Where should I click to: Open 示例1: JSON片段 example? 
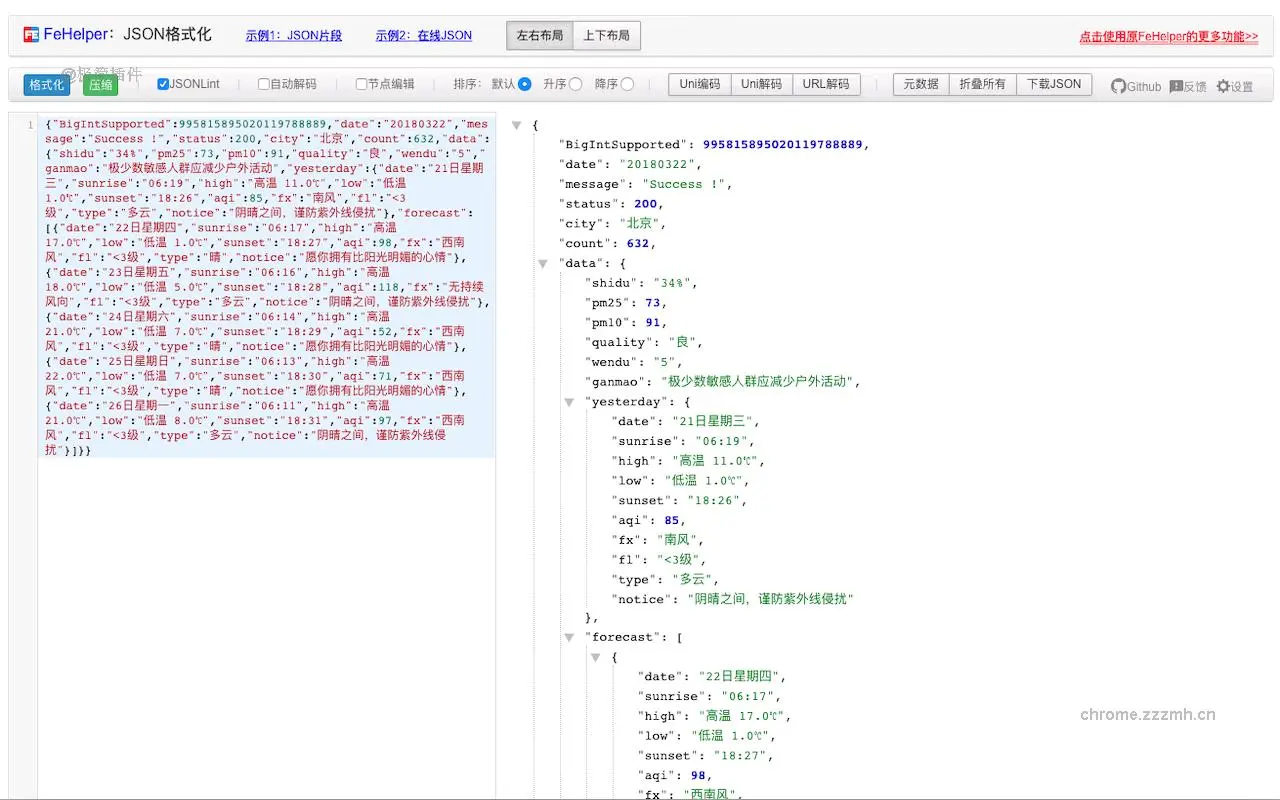click(294, 35)
